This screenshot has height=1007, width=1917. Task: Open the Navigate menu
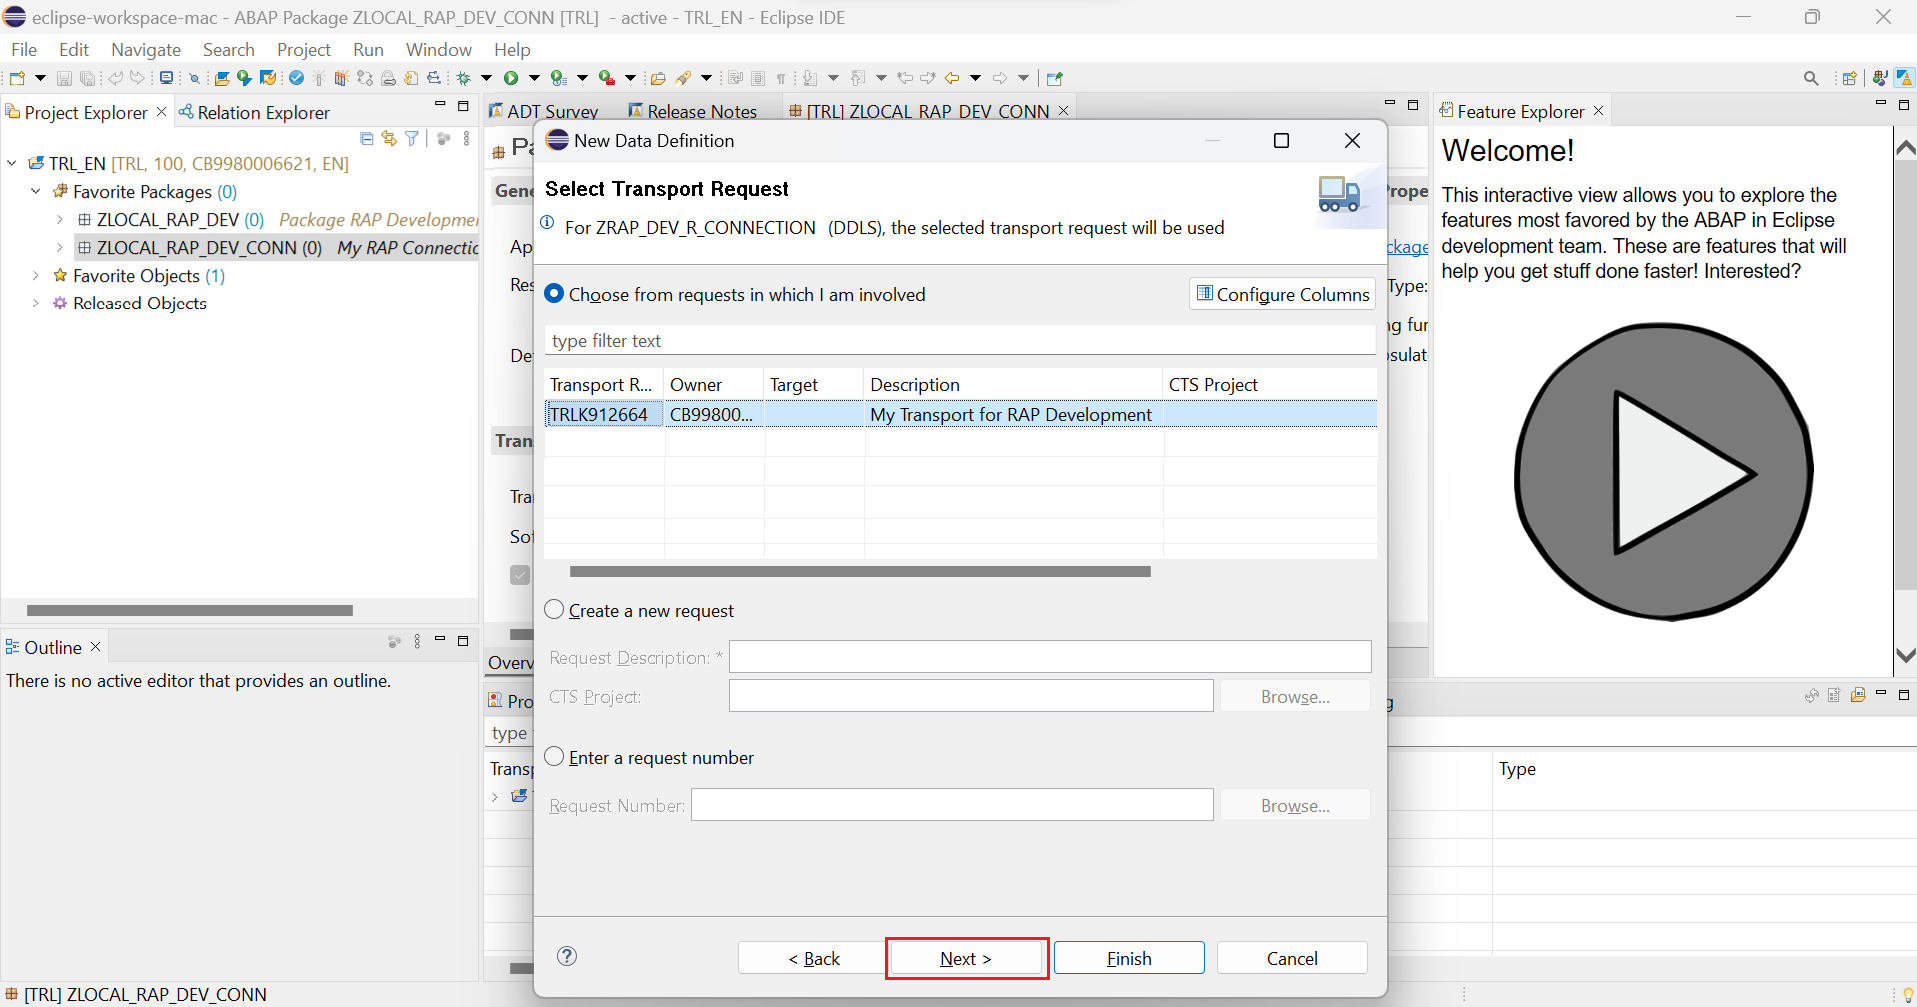146,49
